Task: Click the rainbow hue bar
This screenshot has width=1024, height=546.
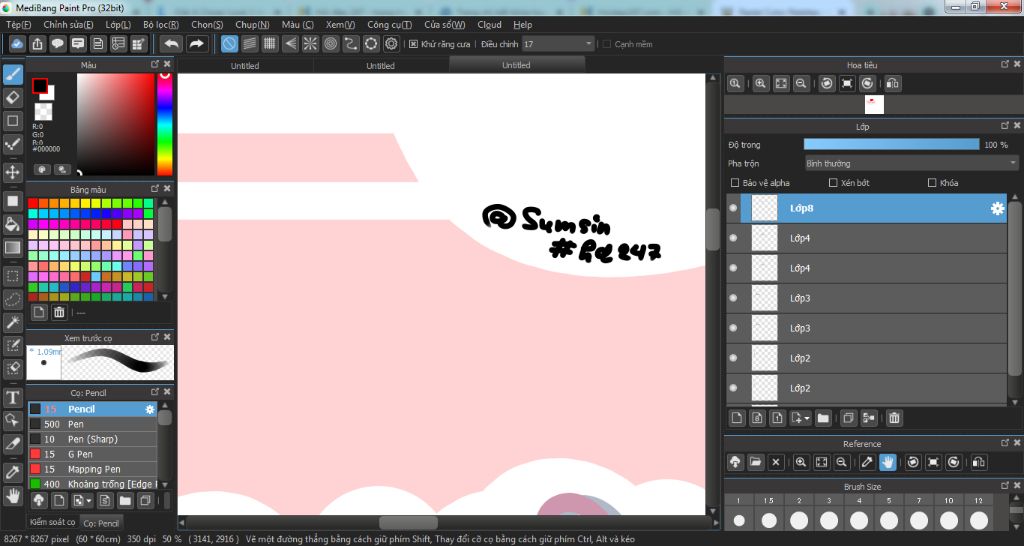Action: click(165, 124)
